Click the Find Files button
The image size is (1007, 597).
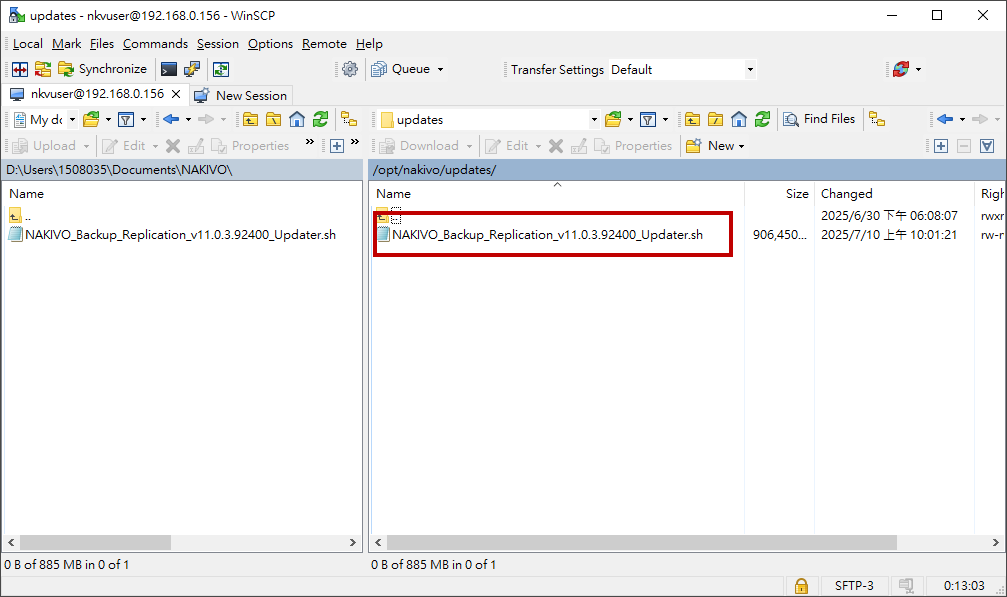click(x=819, y=119)
